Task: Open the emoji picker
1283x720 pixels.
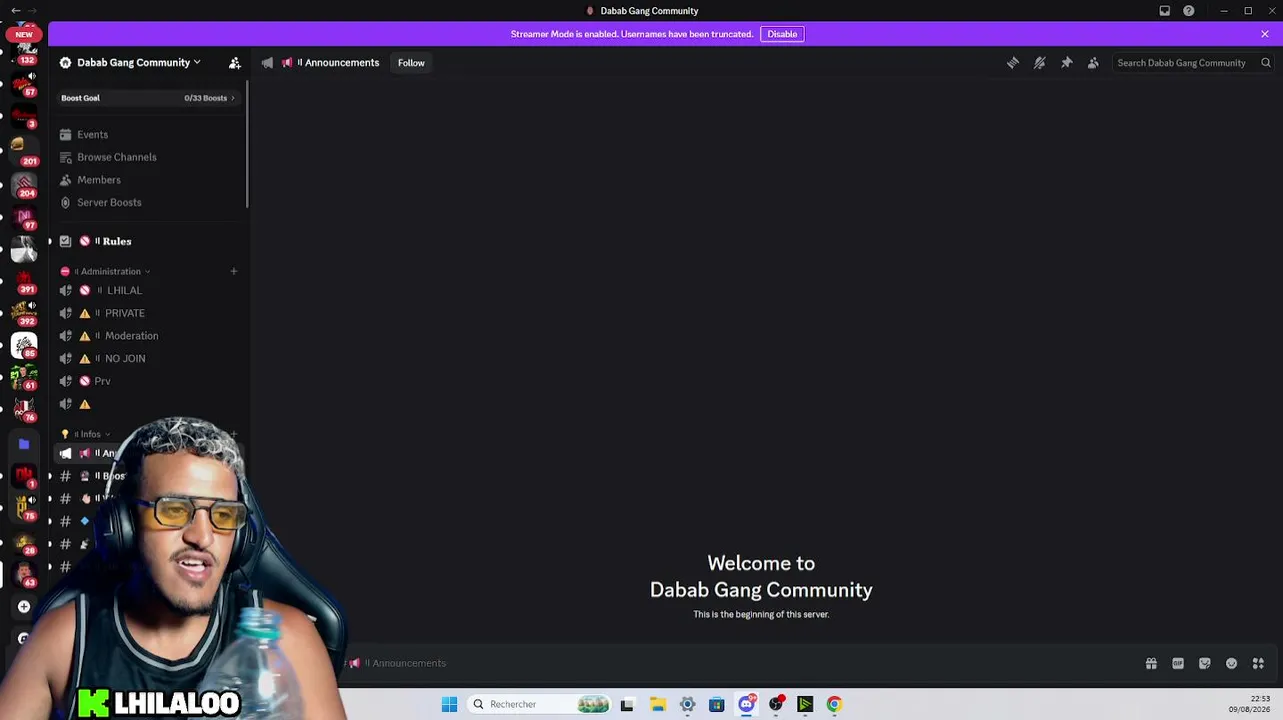Action: (x=1231, y=663)
